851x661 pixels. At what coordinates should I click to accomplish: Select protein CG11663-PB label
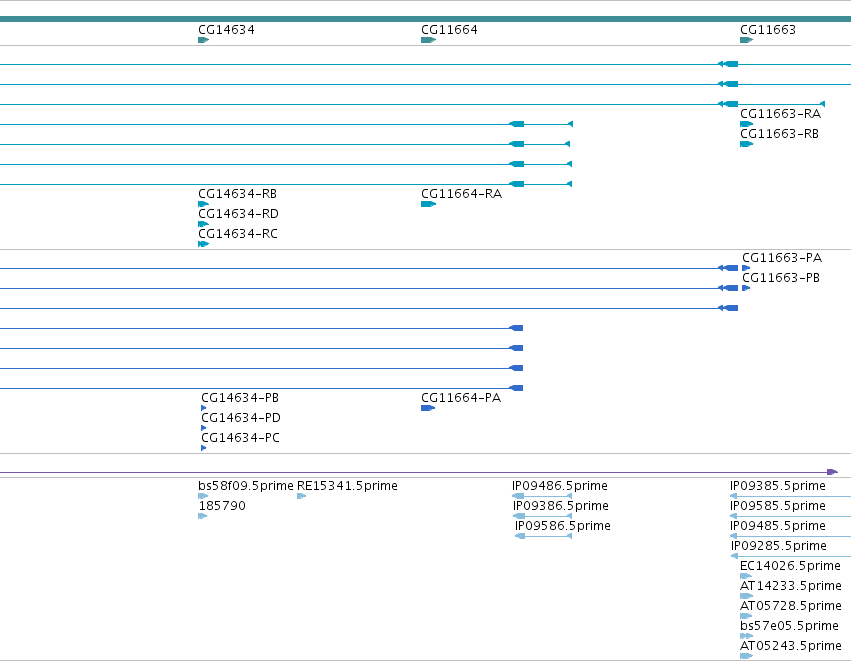pos(781,278)
